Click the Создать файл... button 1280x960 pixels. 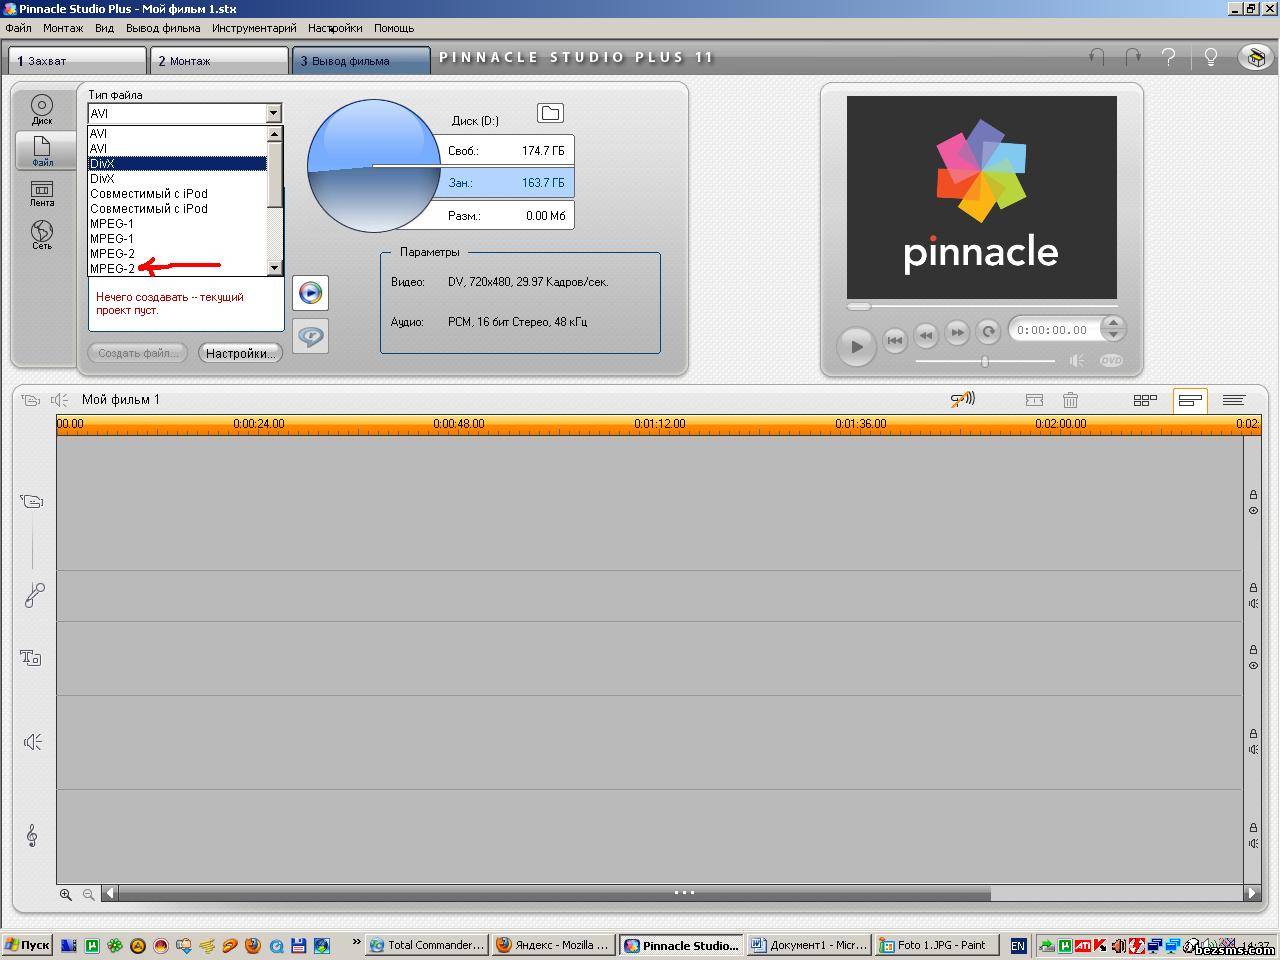point(138,353)
